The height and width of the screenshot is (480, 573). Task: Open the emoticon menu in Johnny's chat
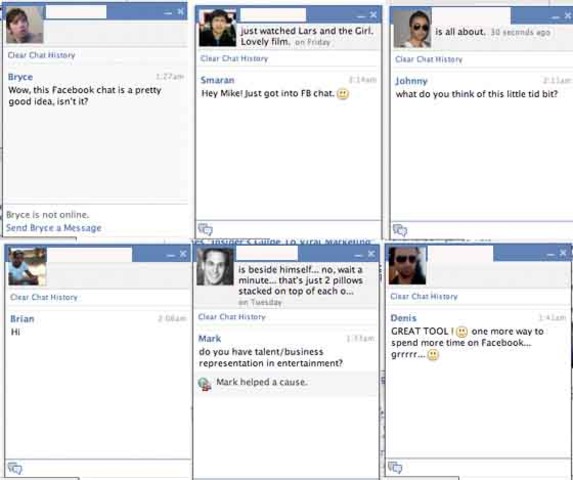point(400,230)
